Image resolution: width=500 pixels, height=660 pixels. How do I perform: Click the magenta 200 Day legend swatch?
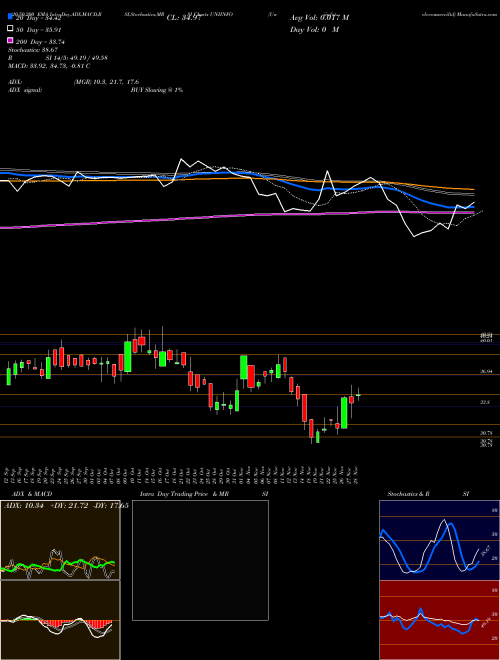coord(11,40)
